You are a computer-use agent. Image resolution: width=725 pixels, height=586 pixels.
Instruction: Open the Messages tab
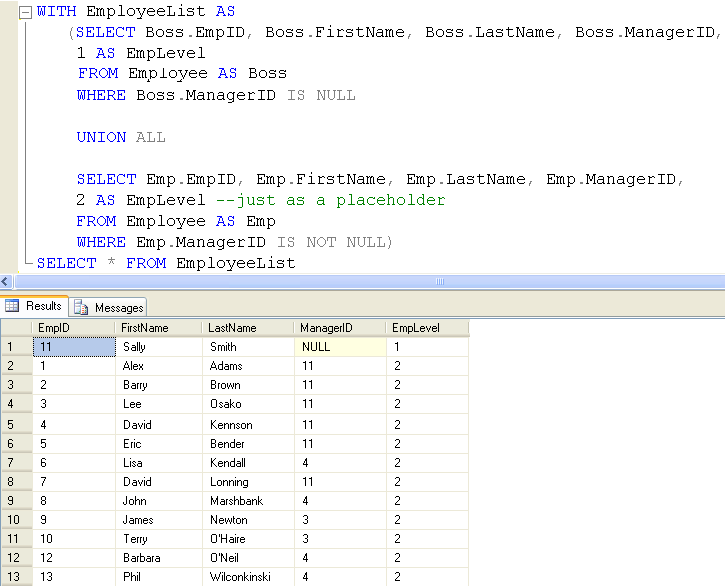point(108,308)
